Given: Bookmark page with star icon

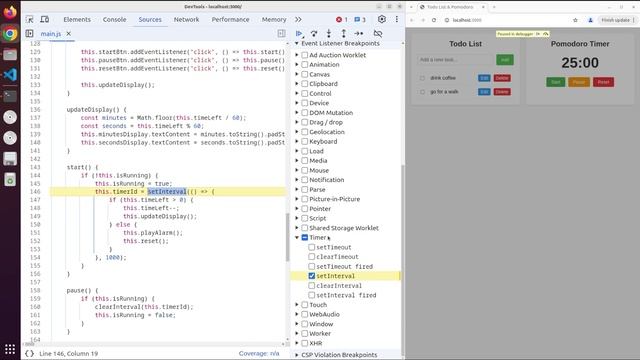Looking at the screenshot, I should [575, 20].
